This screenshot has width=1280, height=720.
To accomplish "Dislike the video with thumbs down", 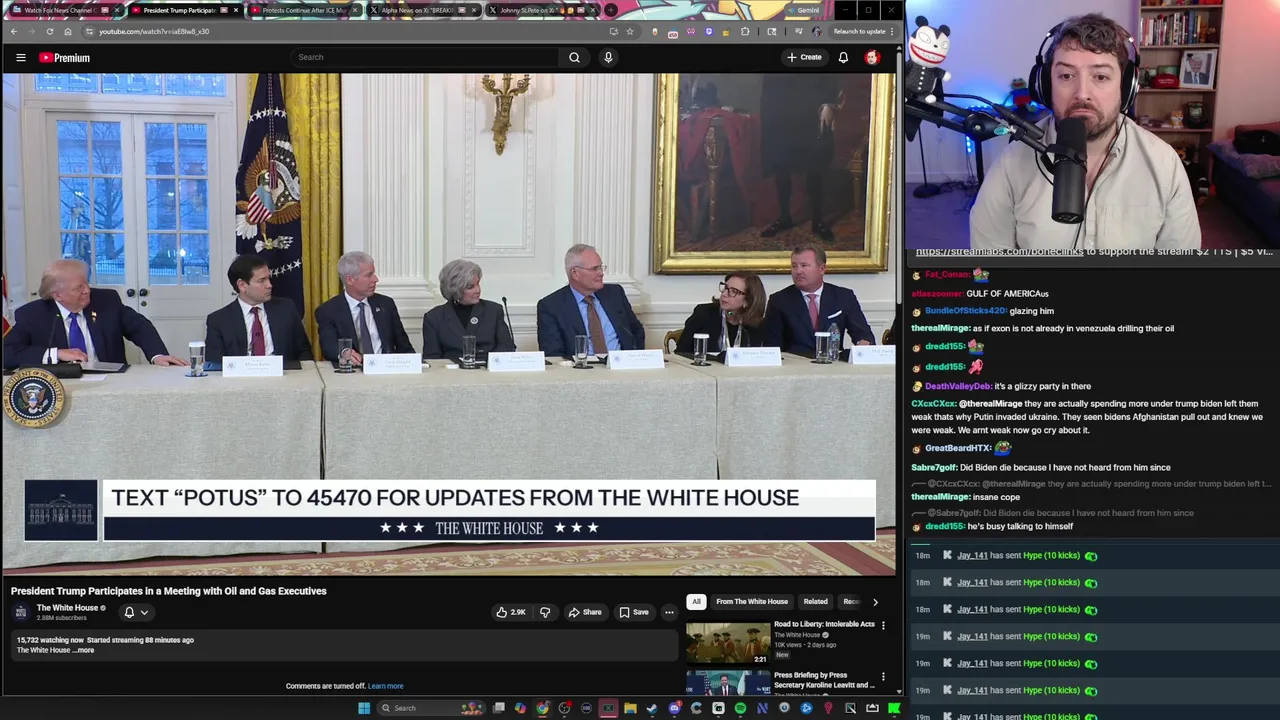I will (x=545, y=612).
